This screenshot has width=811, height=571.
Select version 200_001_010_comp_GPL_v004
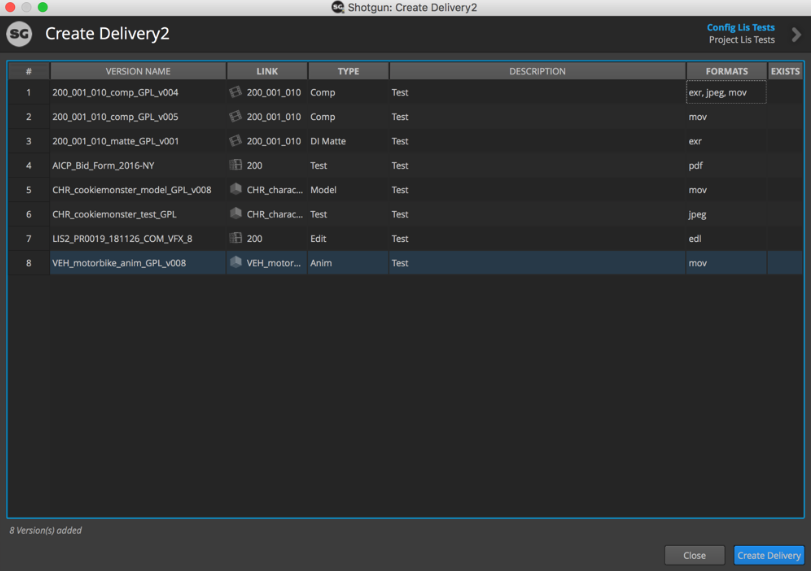115,93
